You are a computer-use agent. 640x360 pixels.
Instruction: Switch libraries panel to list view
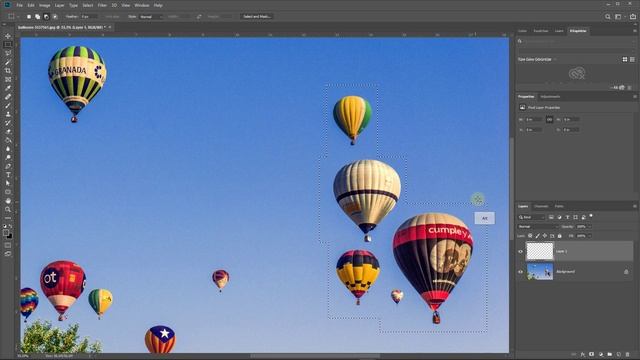point(632,59)
